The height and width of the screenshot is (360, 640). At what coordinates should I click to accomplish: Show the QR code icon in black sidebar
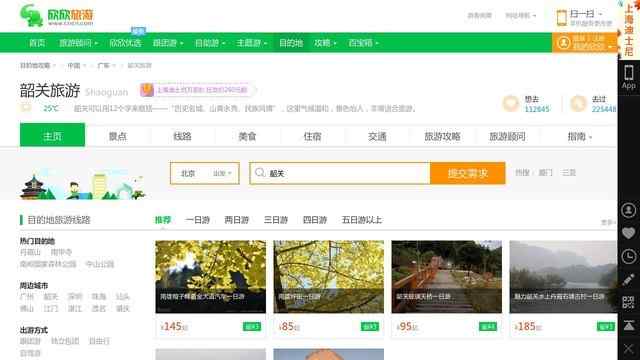(629, 302)
